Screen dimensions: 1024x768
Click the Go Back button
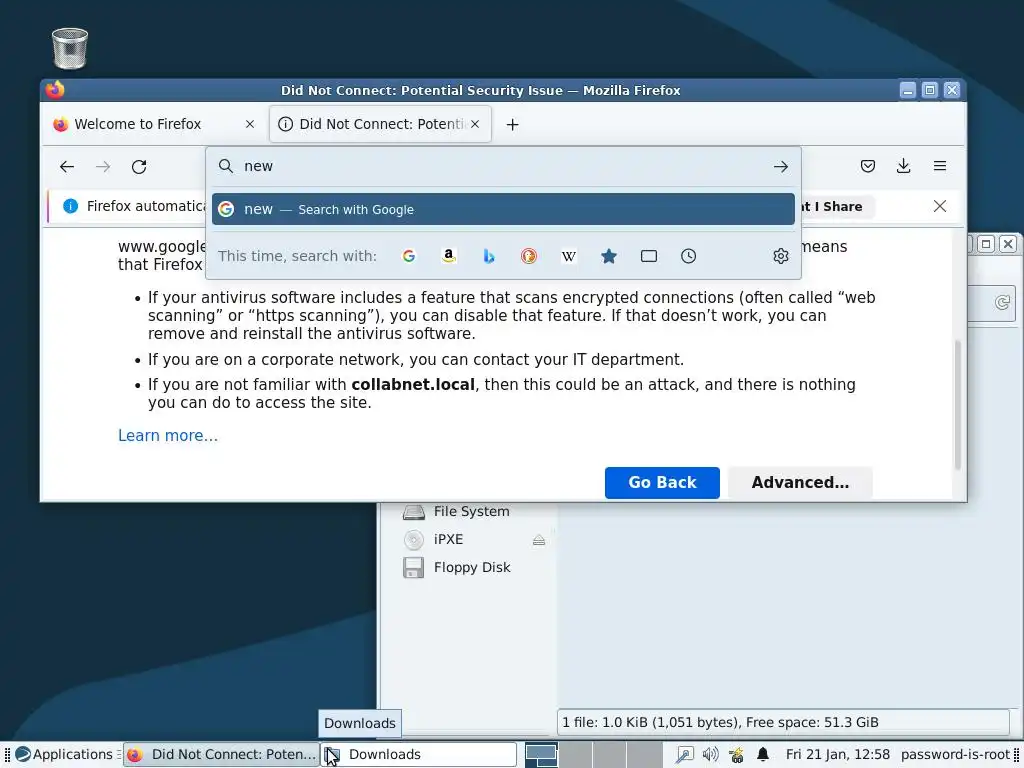click(662, 483)
